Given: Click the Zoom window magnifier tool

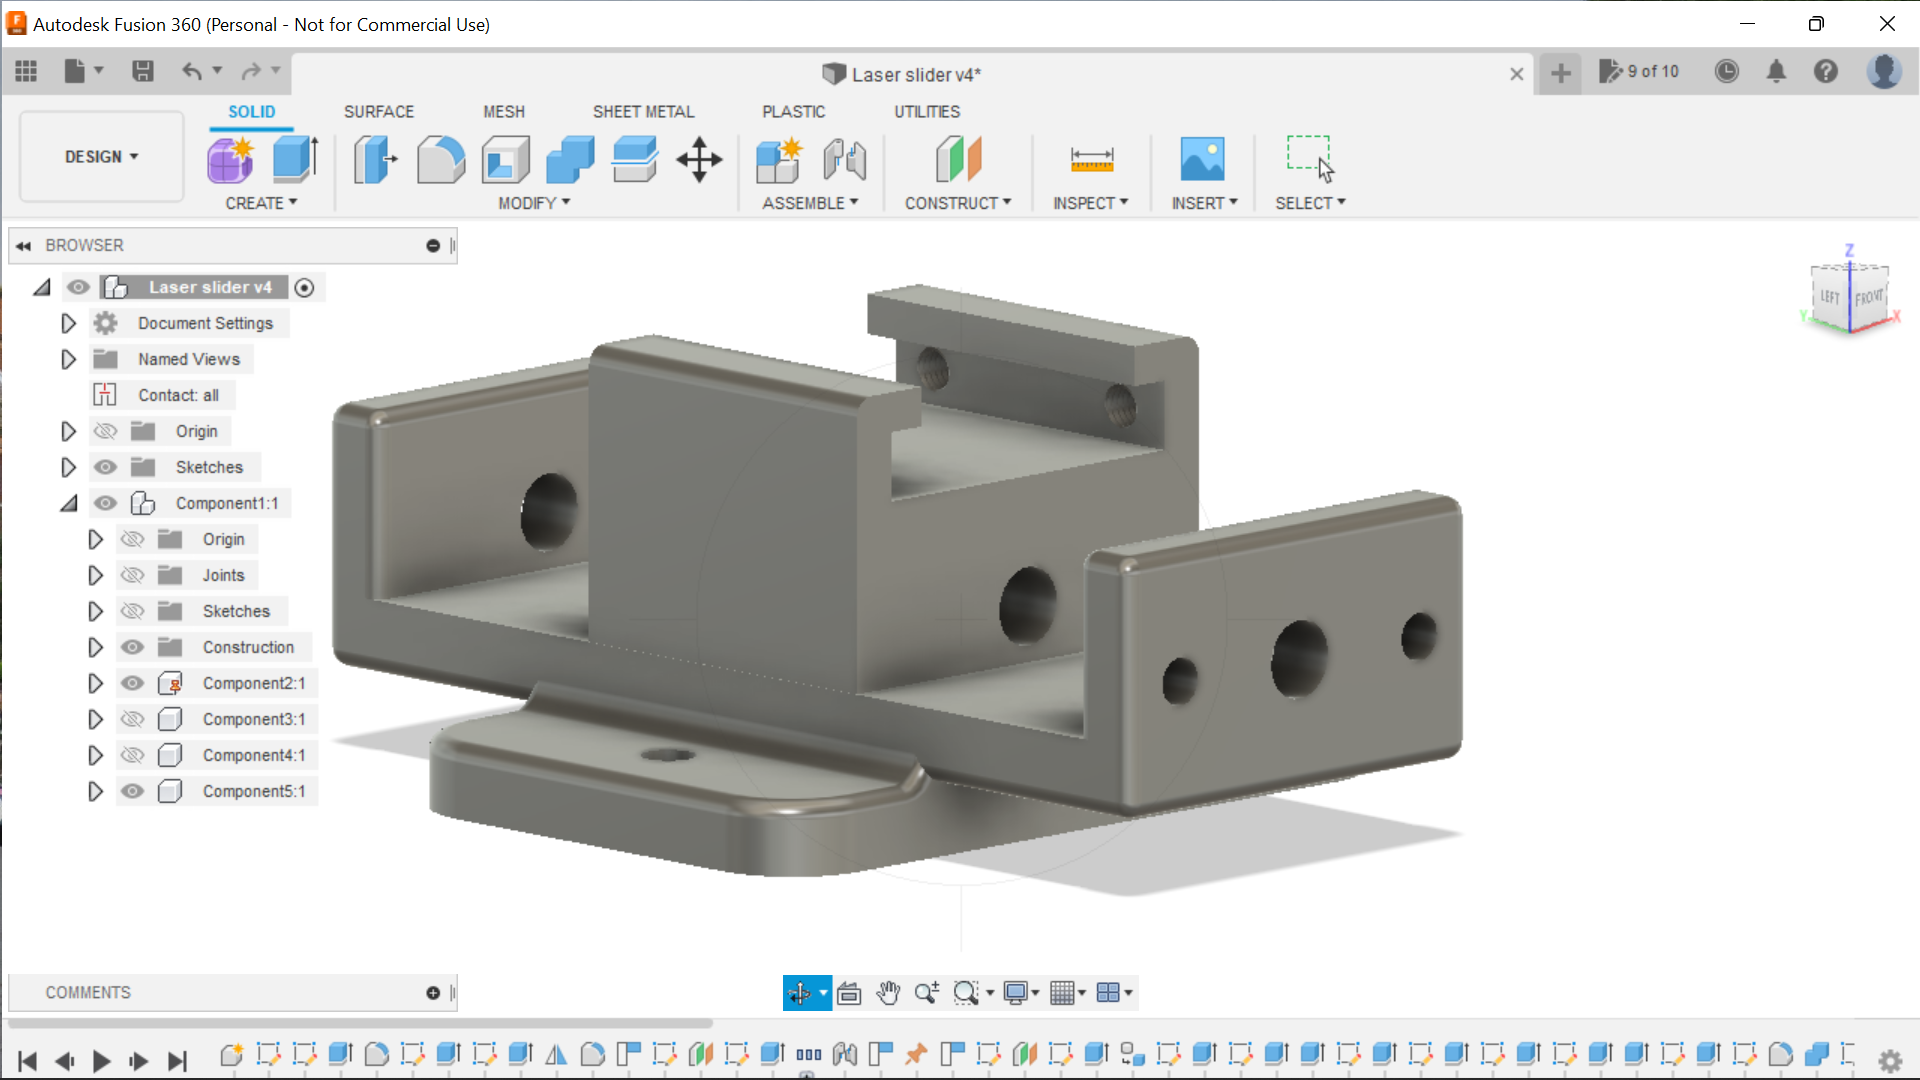Looking at the screenshot, I should point(966,993).
